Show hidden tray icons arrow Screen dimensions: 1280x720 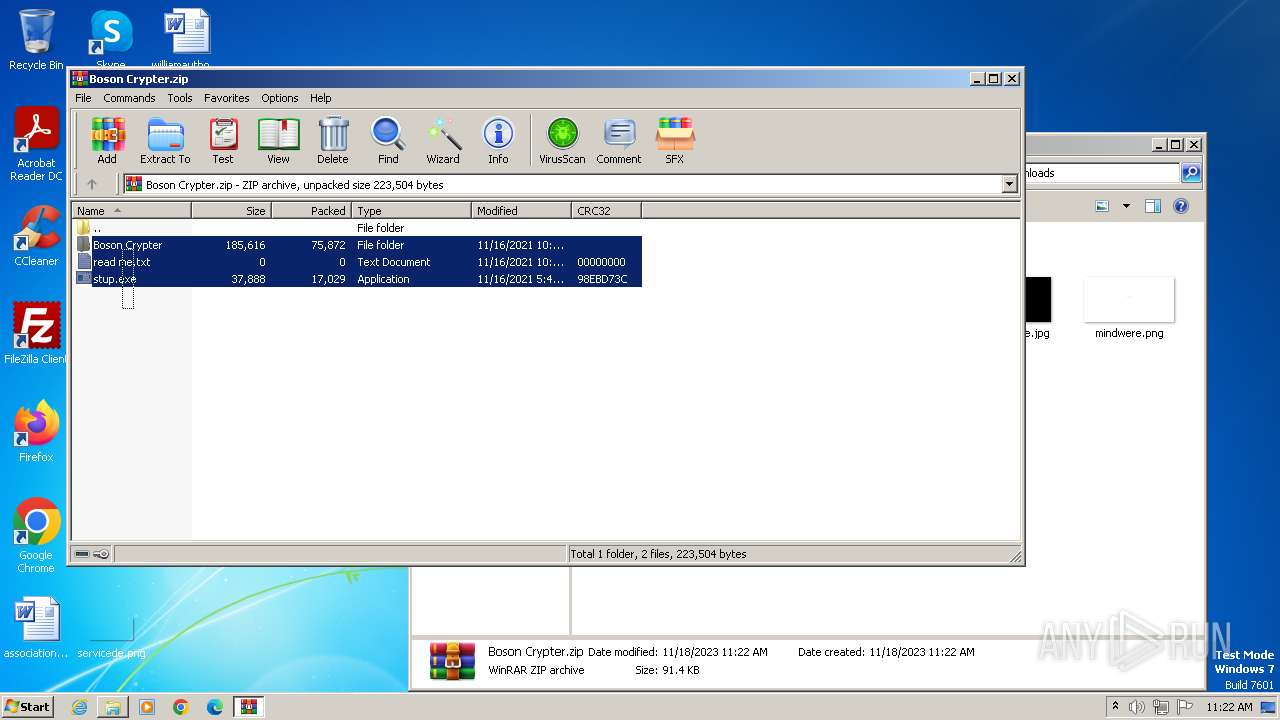pyautogui.click(x=1115, y=706)
